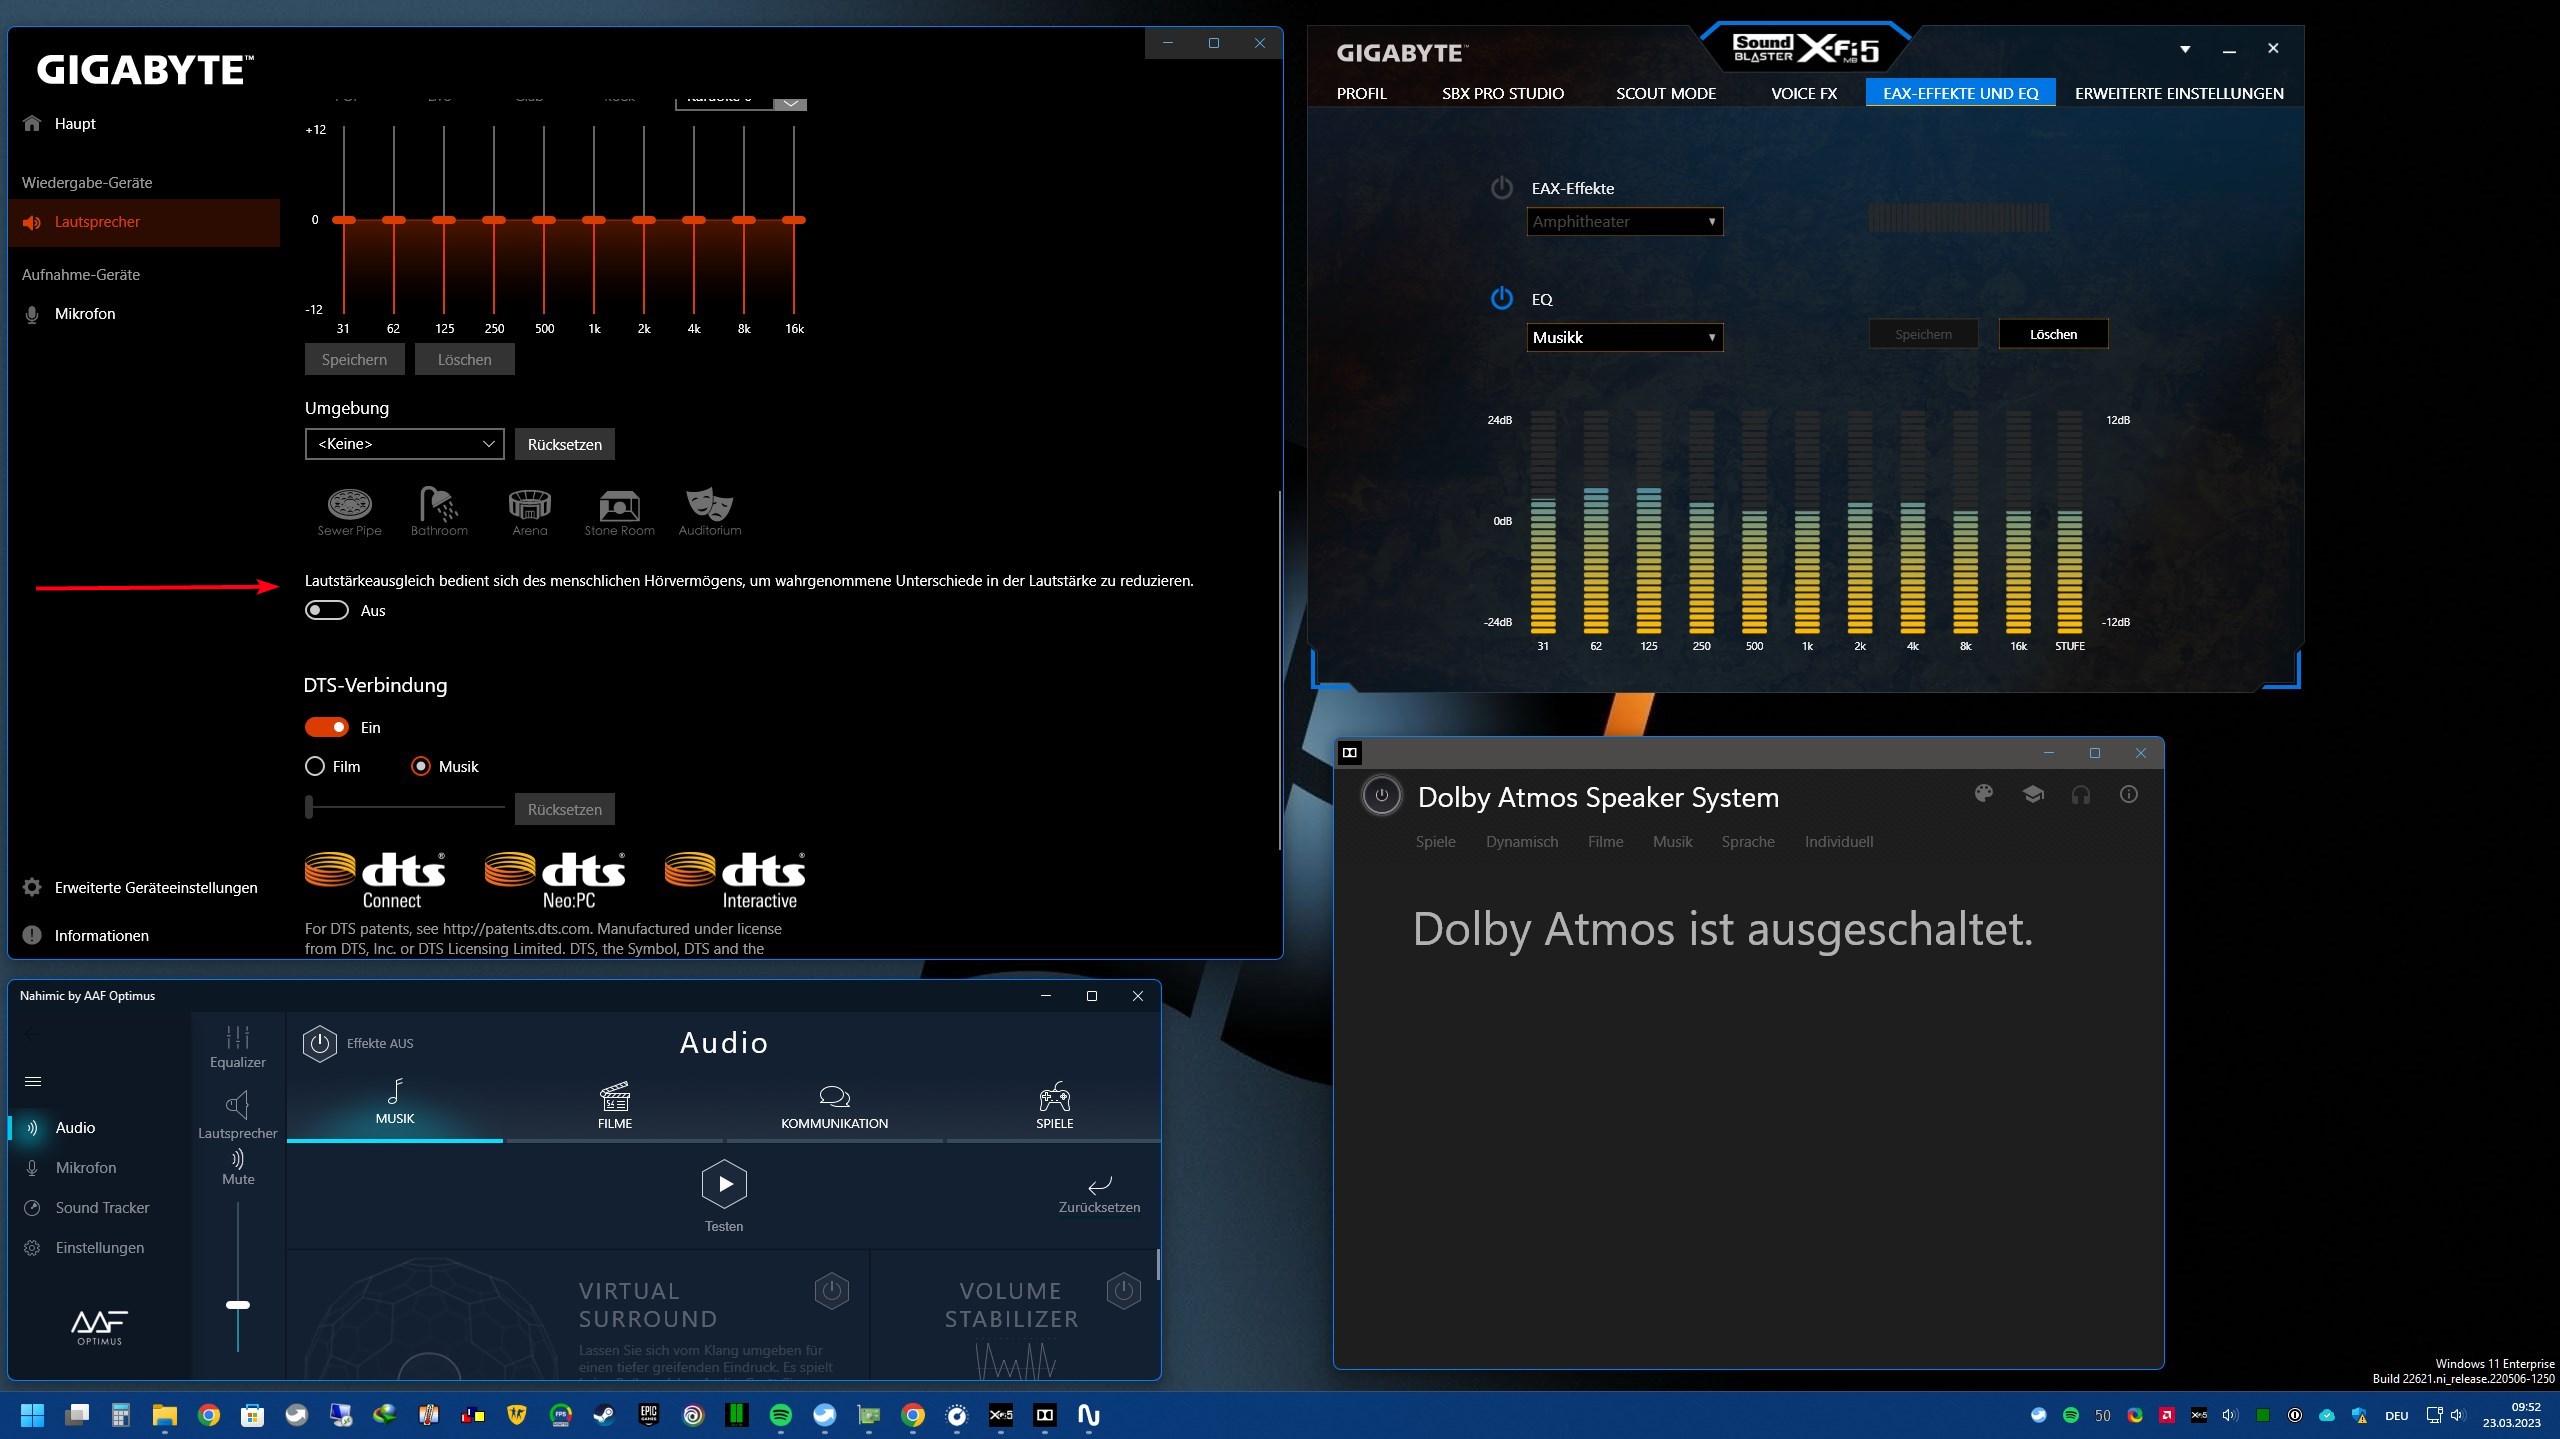Expand the EAX-Effekte Amphitheater dropdown
The width and height of the screenshot is (2560, 1439).
point(1624,222)
